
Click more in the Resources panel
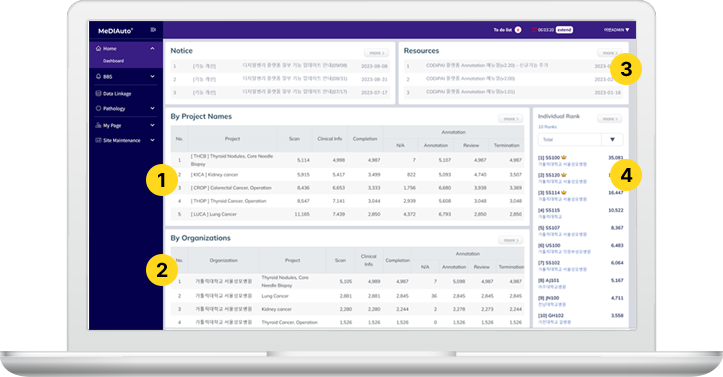(x=610, y=53)
